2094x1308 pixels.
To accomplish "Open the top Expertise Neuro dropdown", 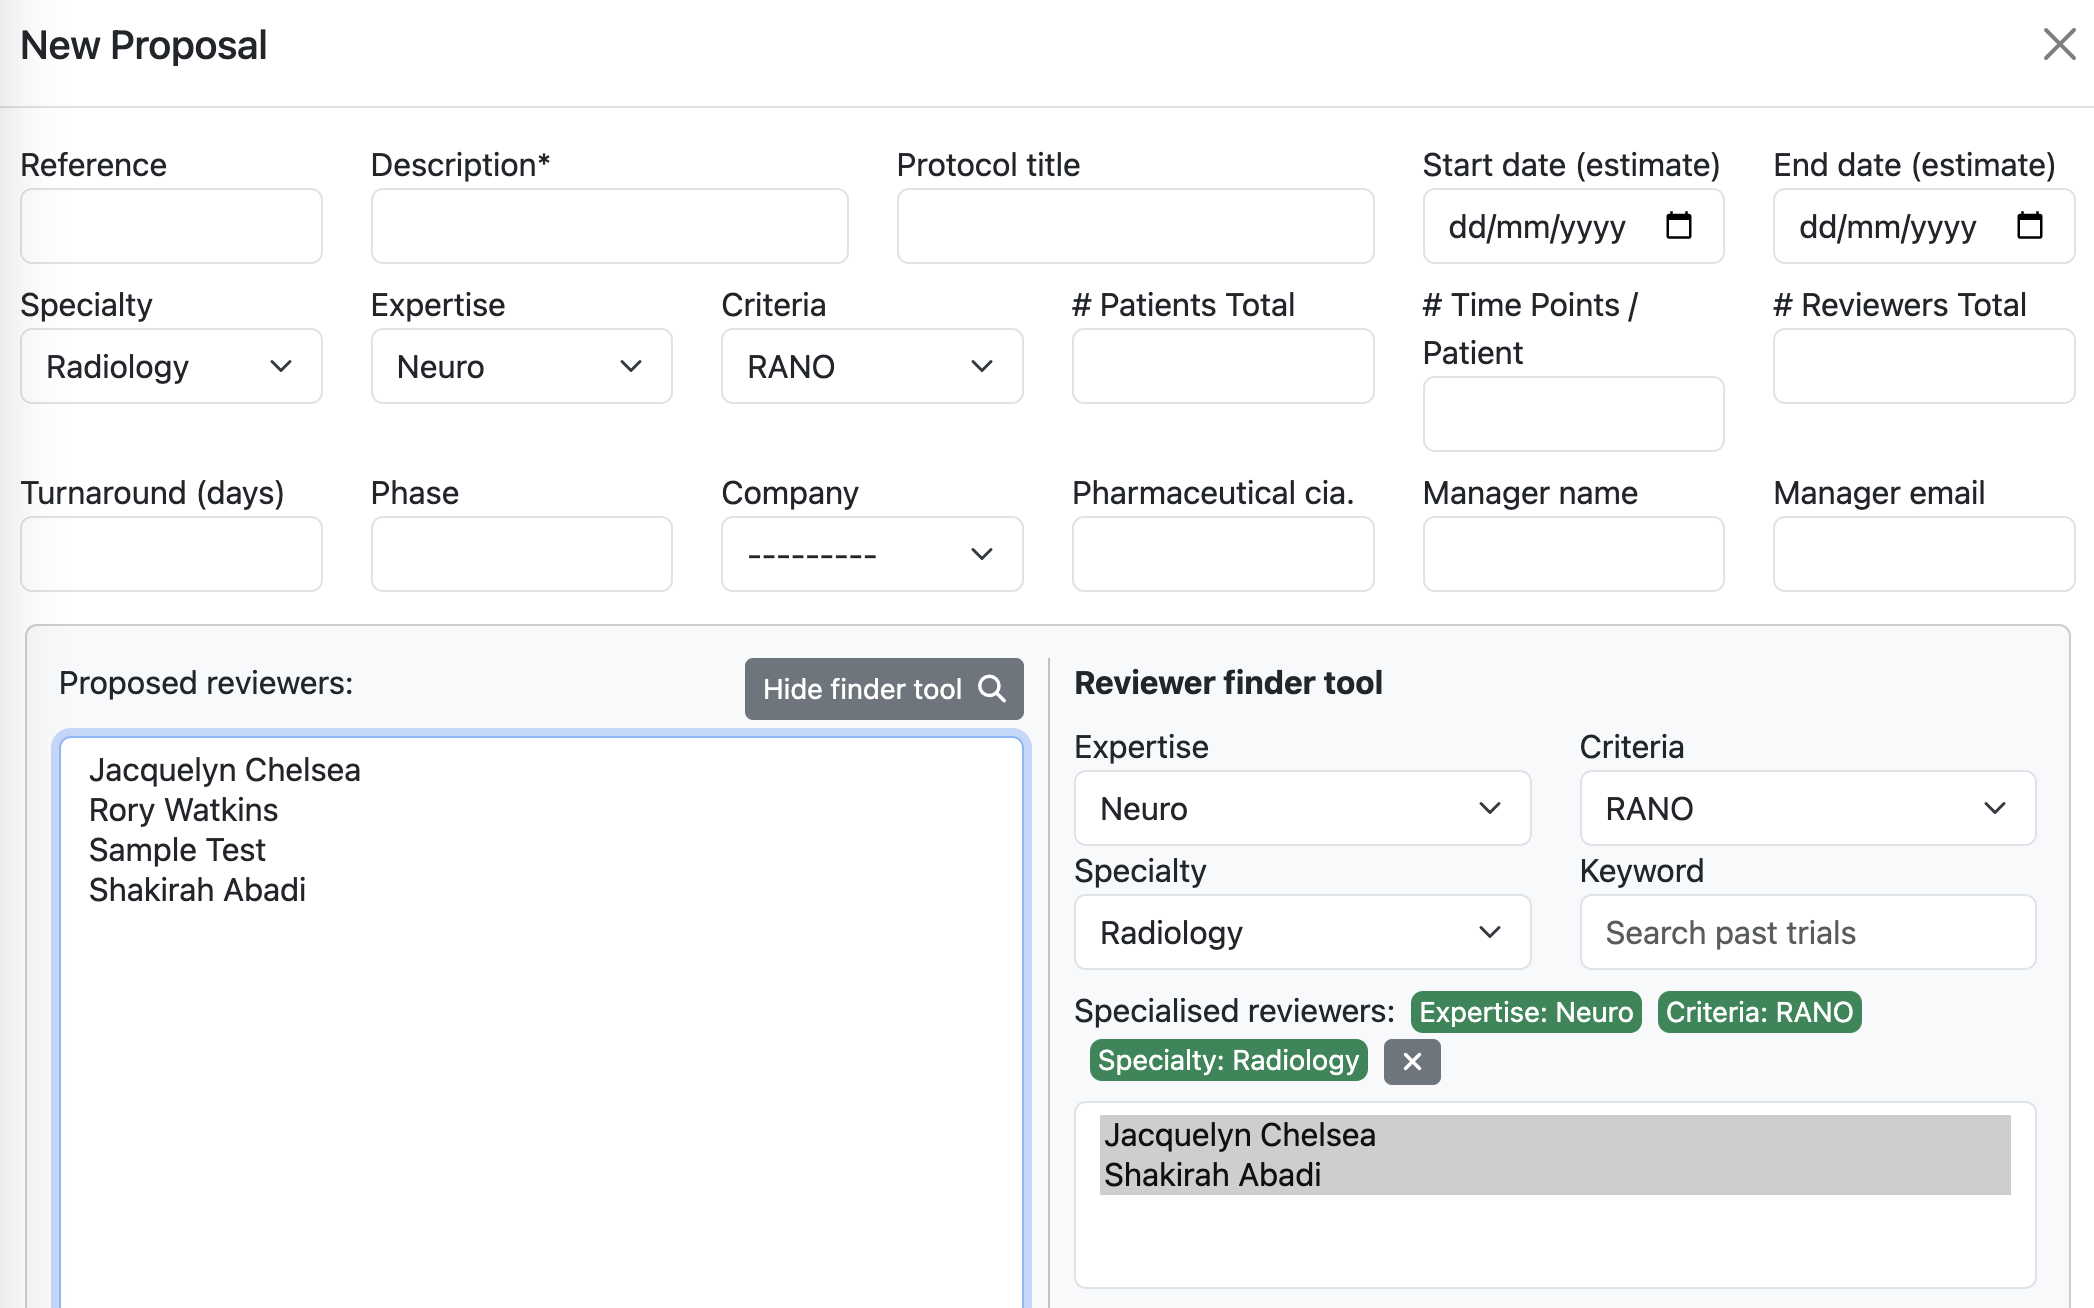I will click(521, 367).
